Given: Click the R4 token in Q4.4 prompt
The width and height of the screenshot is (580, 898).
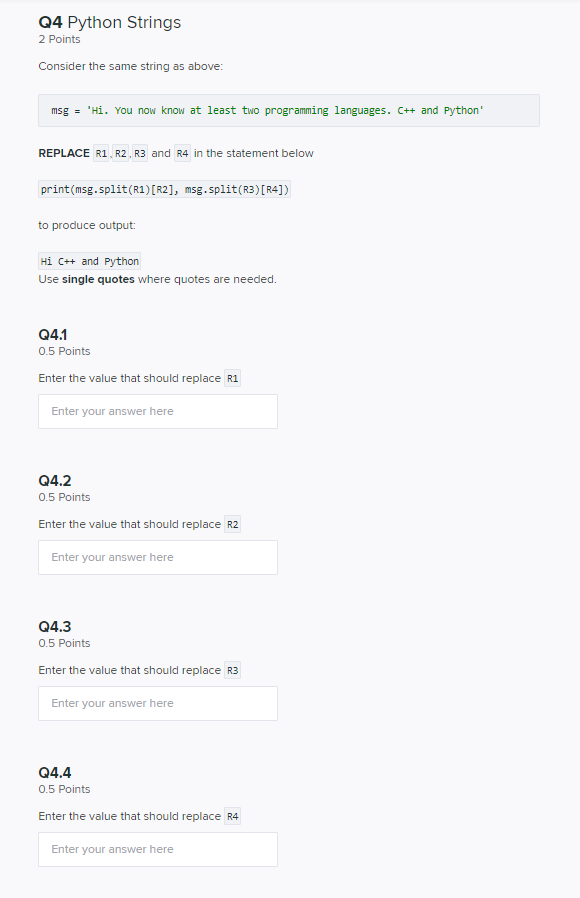Looking at the screenshot, I should [x=232, y=815].
